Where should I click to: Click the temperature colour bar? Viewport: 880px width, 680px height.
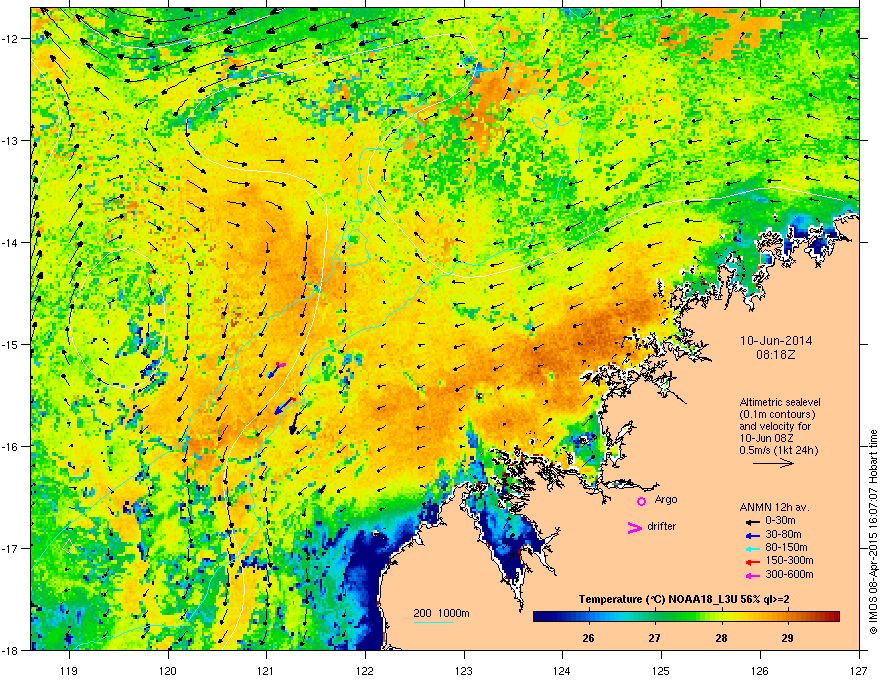686,617
